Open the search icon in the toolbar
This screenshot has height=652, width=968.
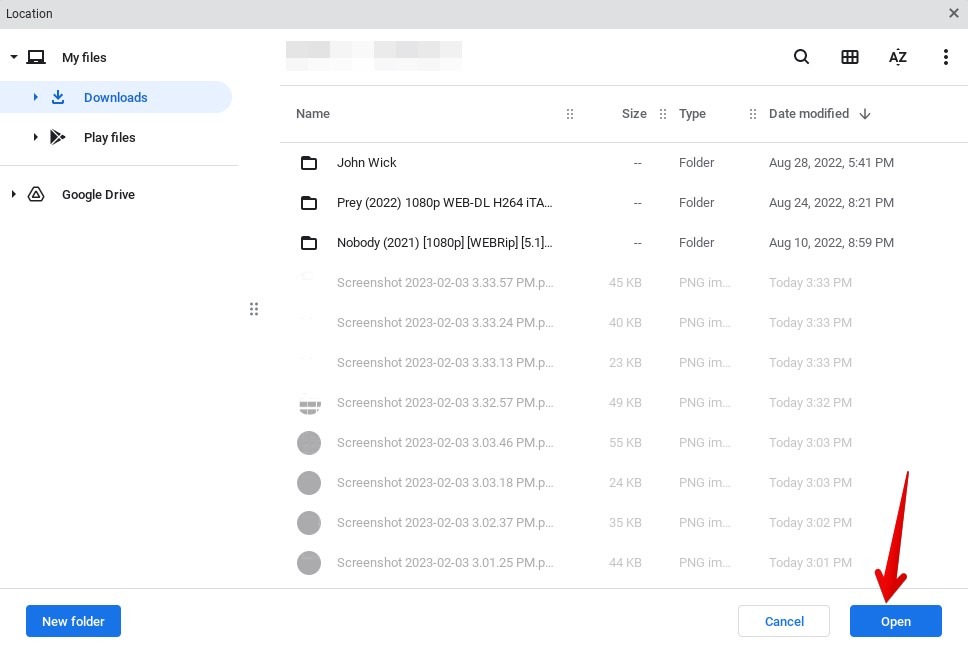tap(801, 57)
